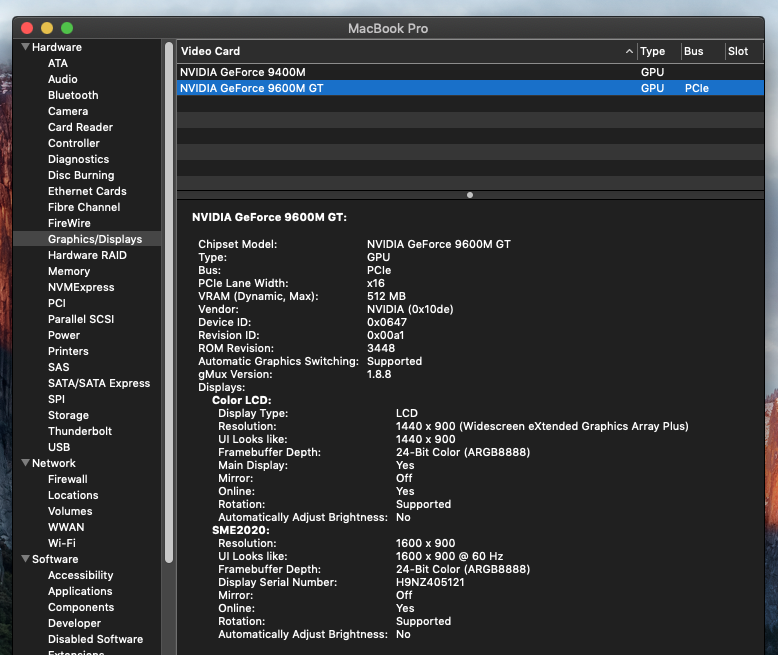Click the Hardware category label
The height and width of the screenshot is (655, 778).
pyautogui.click(x=57, y=47)
